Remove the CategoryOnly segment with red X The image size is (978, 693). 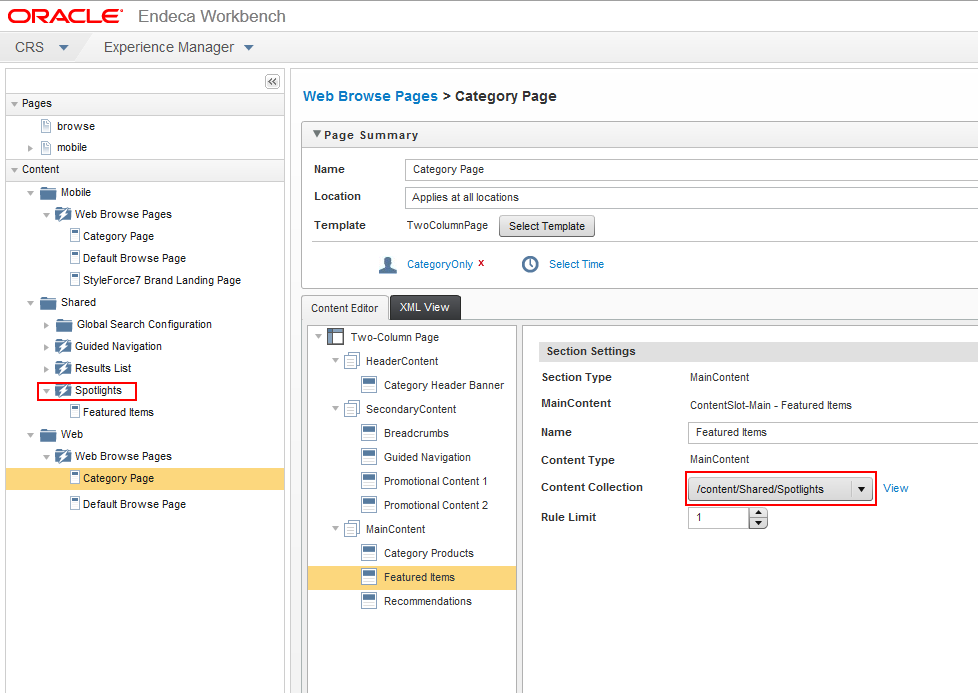click(x=481, y=263)
